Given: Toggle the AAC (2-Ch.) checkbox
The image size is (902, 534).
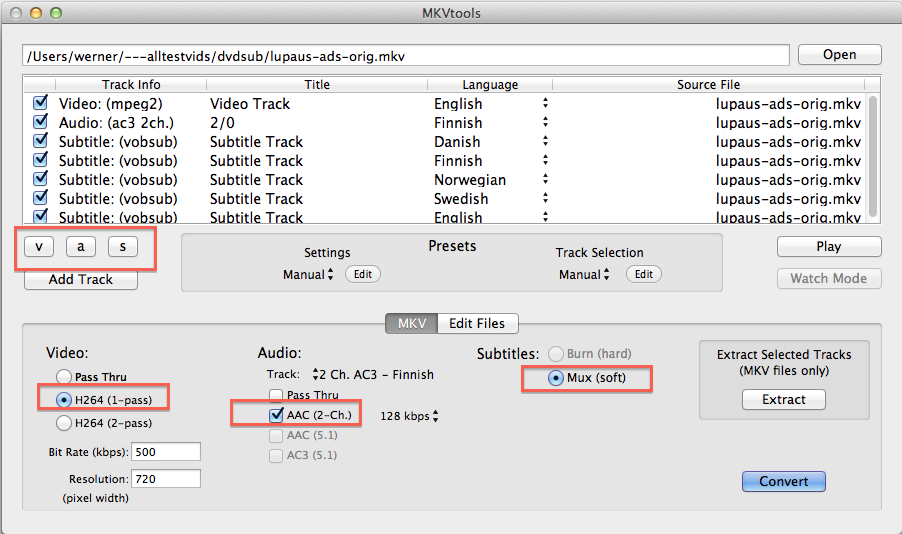Looking at the screenshot, I should point(276,415).
